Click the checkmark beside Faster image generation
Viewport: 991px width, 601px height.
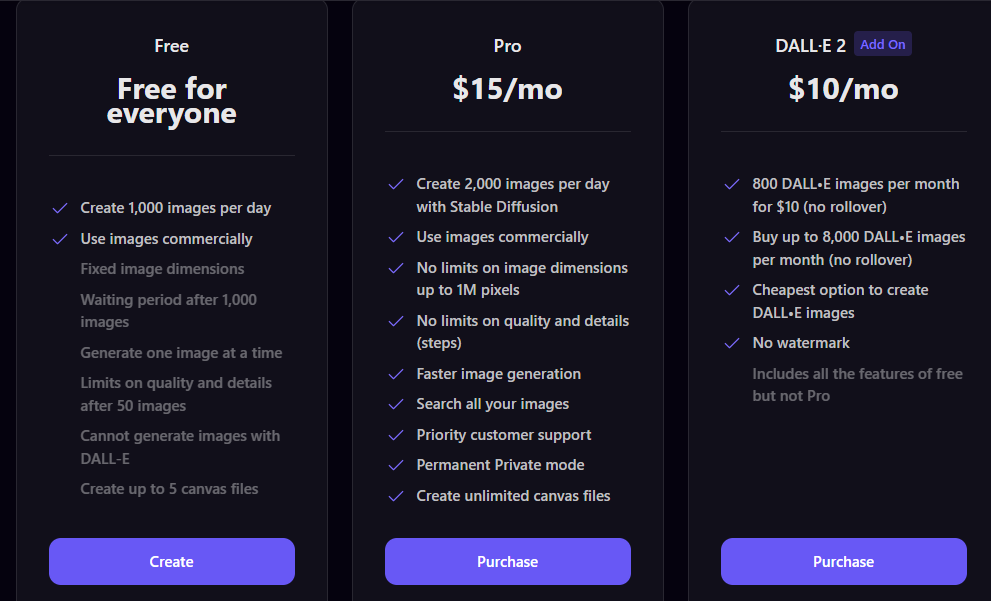click(x=396, y=374)
